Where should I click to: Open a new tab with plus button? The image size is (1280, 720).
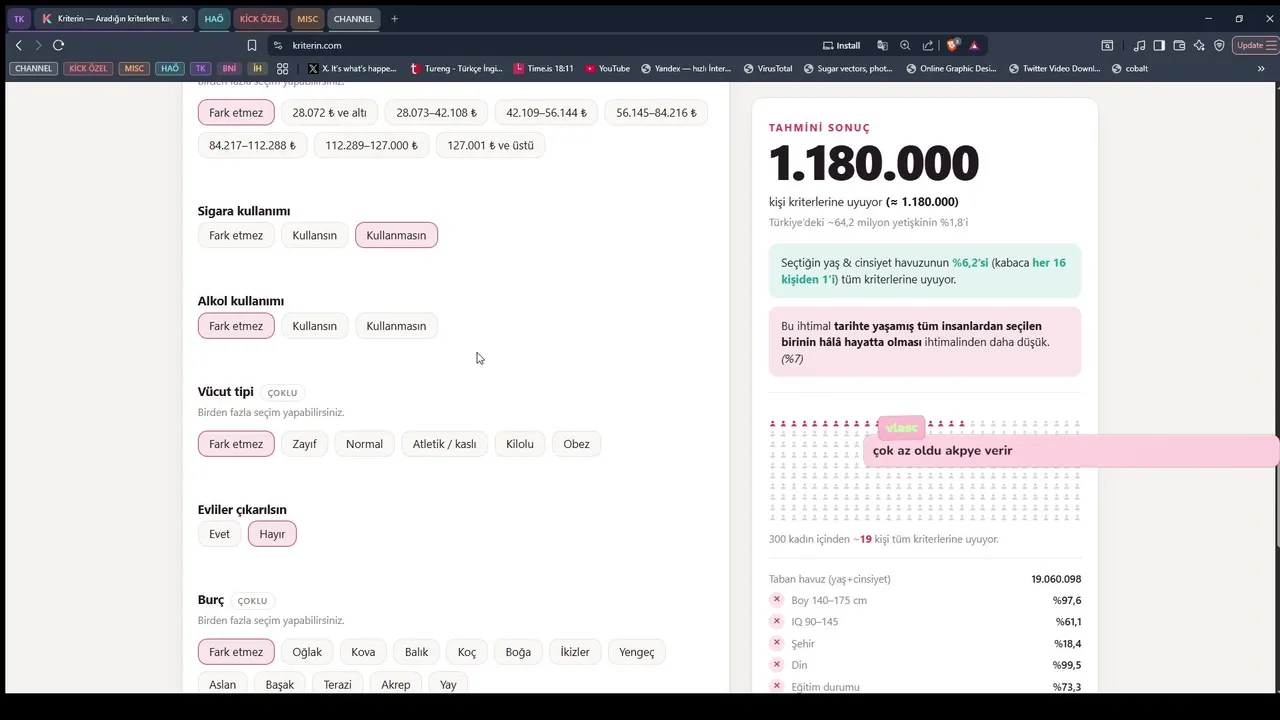click(395, 19)
